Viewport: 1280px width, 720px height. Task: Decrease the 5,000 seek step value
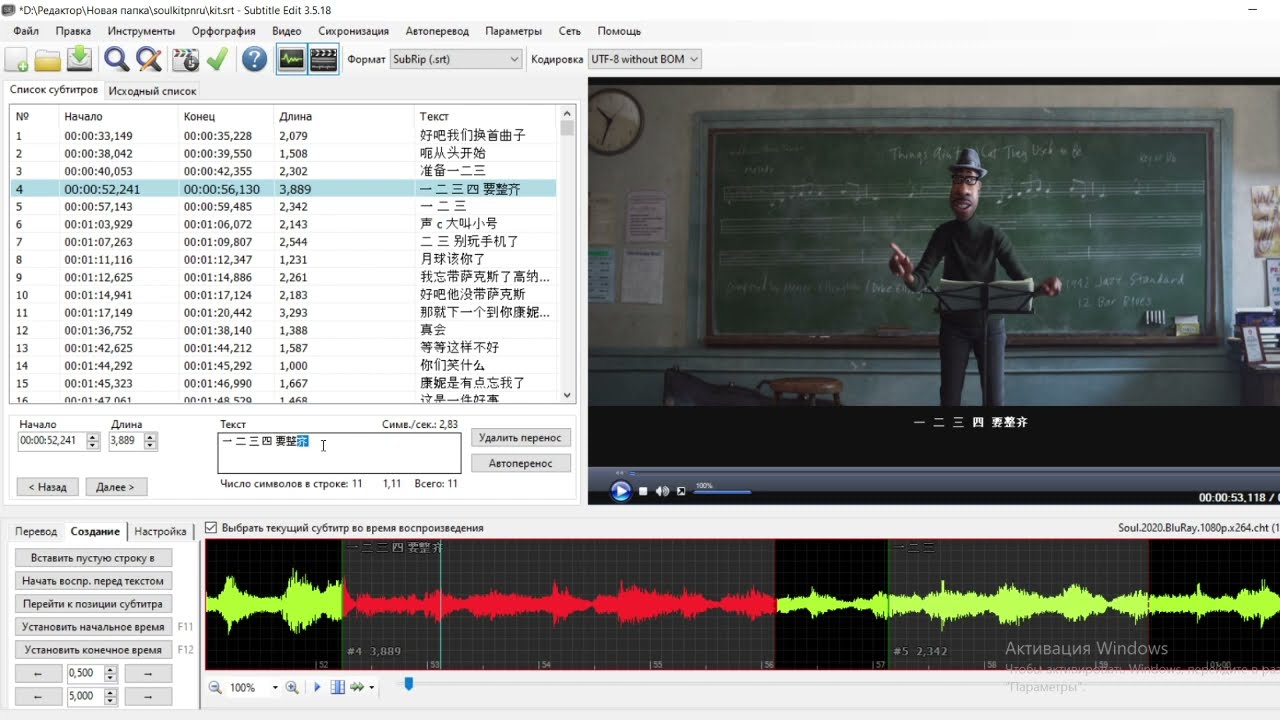111,701
